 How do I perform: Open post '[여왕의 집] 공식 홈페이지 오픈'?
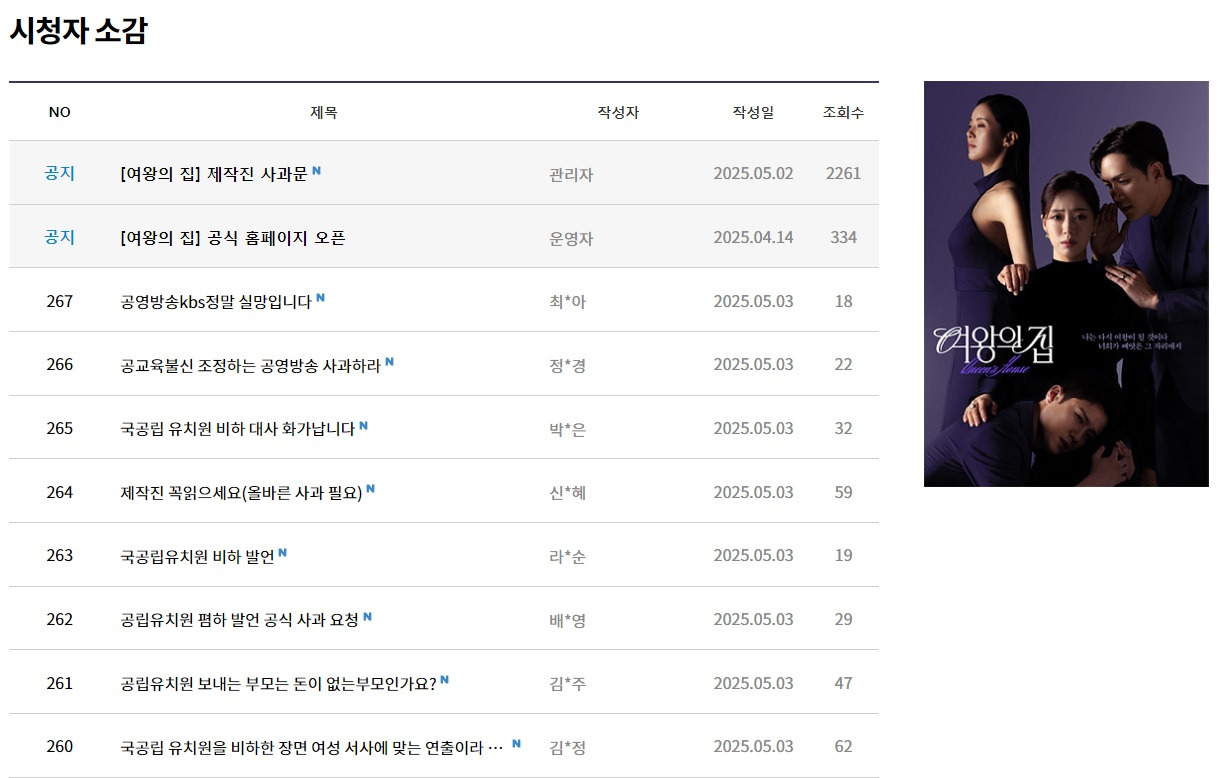tap(232, 238)
